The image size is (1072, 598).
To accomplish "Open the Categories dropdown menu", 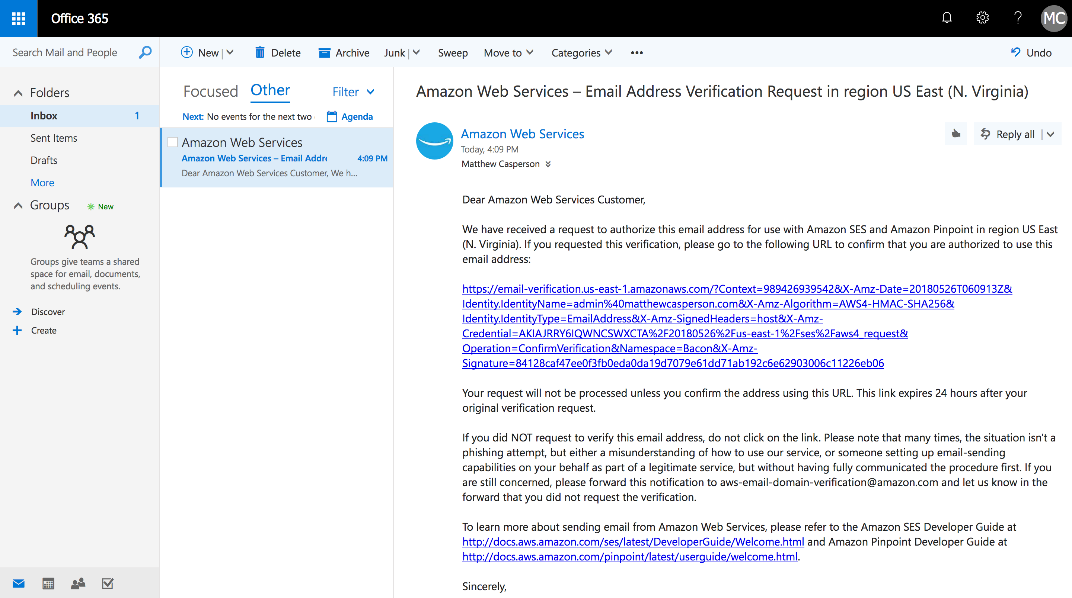I will coord(582,53).
